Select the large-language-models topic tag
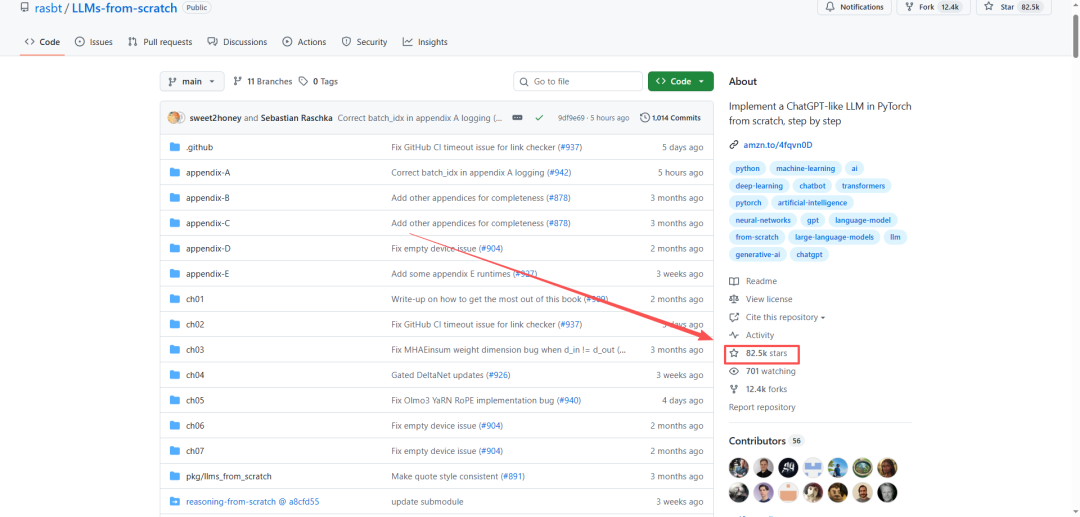 pyautogui.click(x=833, y=237)
